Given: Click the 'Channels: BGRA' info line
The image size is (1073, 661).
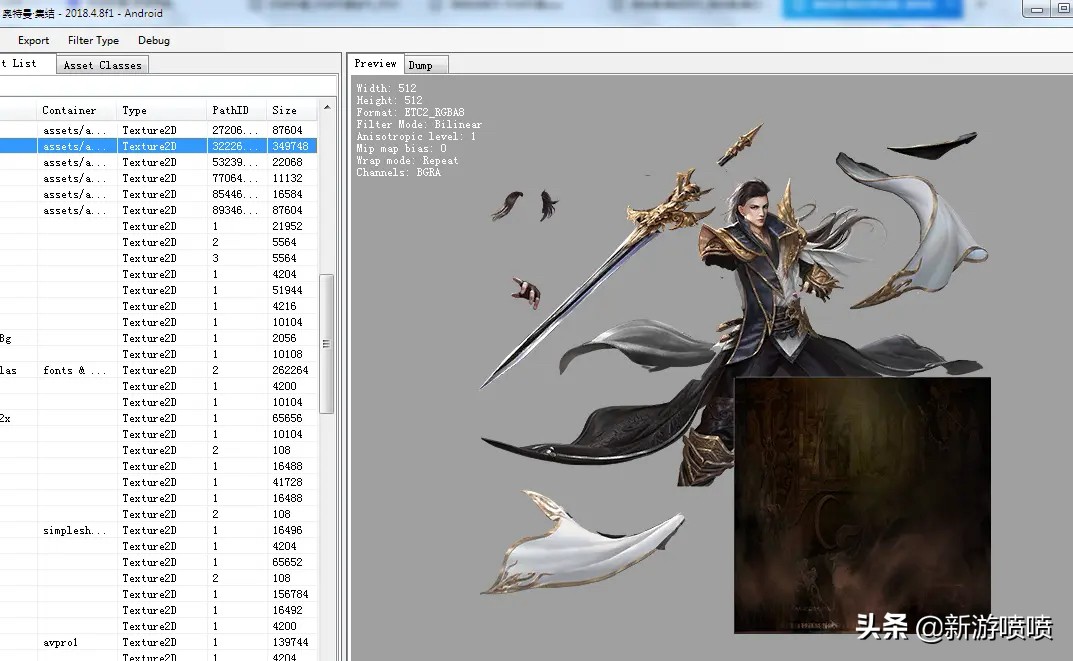Looking at the screenshot, I should 398,172.
